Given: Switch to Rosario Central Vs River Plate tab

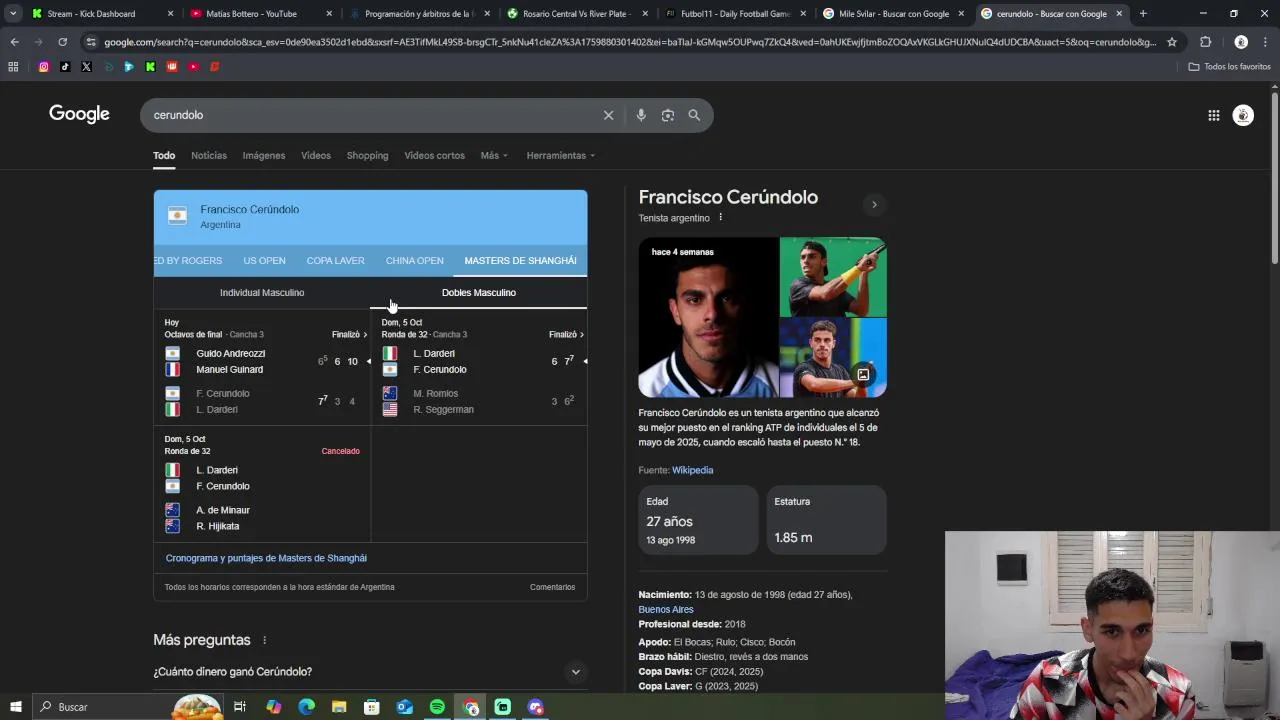Looking at the screenshot, I should (x=578, y=14).
